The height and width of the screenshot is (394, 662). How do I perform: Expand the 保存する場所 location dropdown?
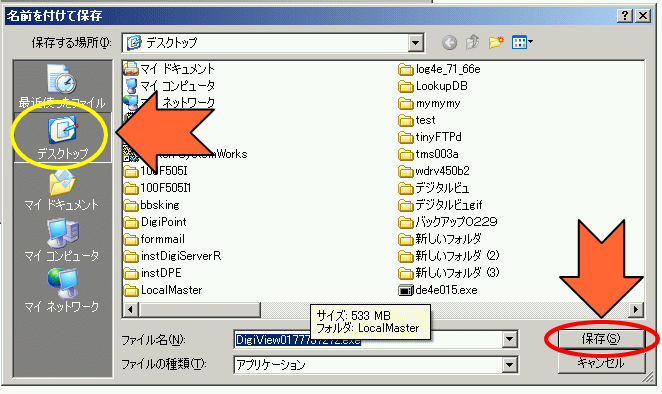coord(415,43)
